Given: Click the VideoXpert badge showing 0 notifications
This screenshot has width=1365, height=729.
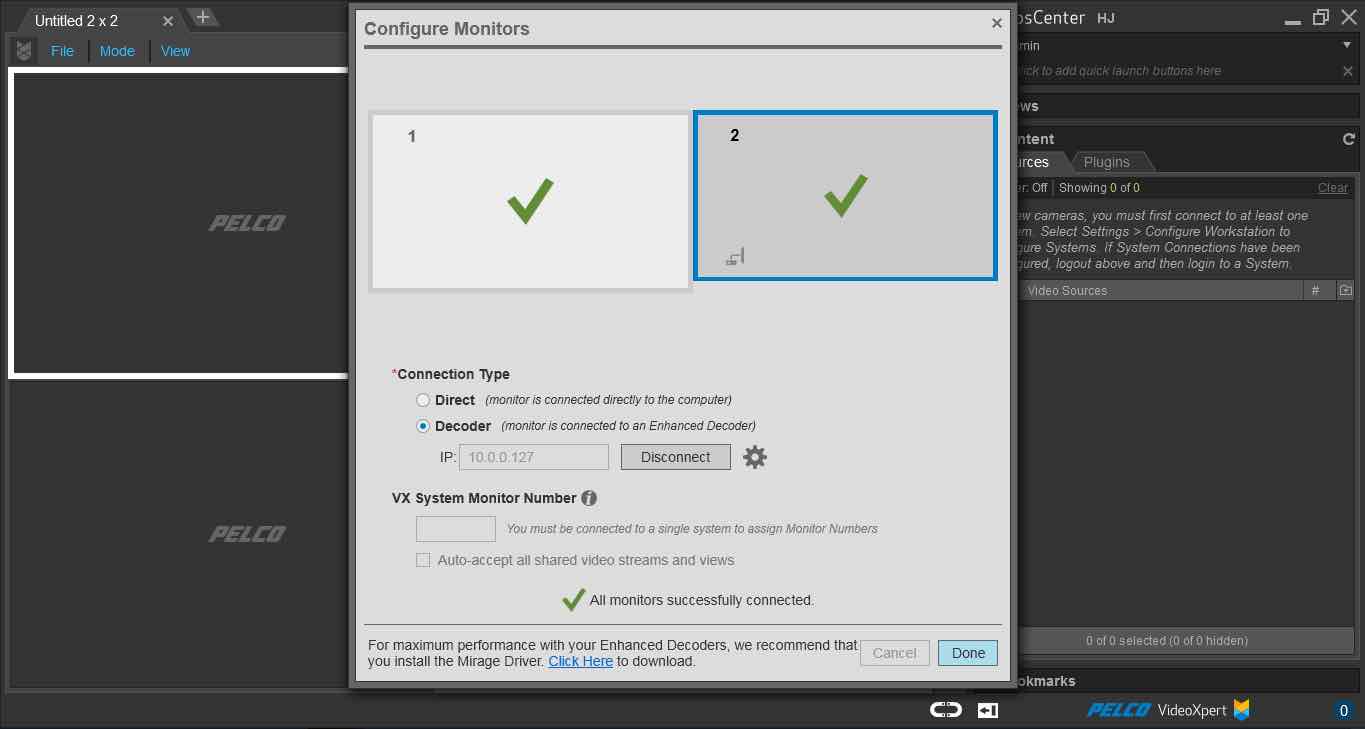Looking at the screenshot, I should coord(1344,710).
